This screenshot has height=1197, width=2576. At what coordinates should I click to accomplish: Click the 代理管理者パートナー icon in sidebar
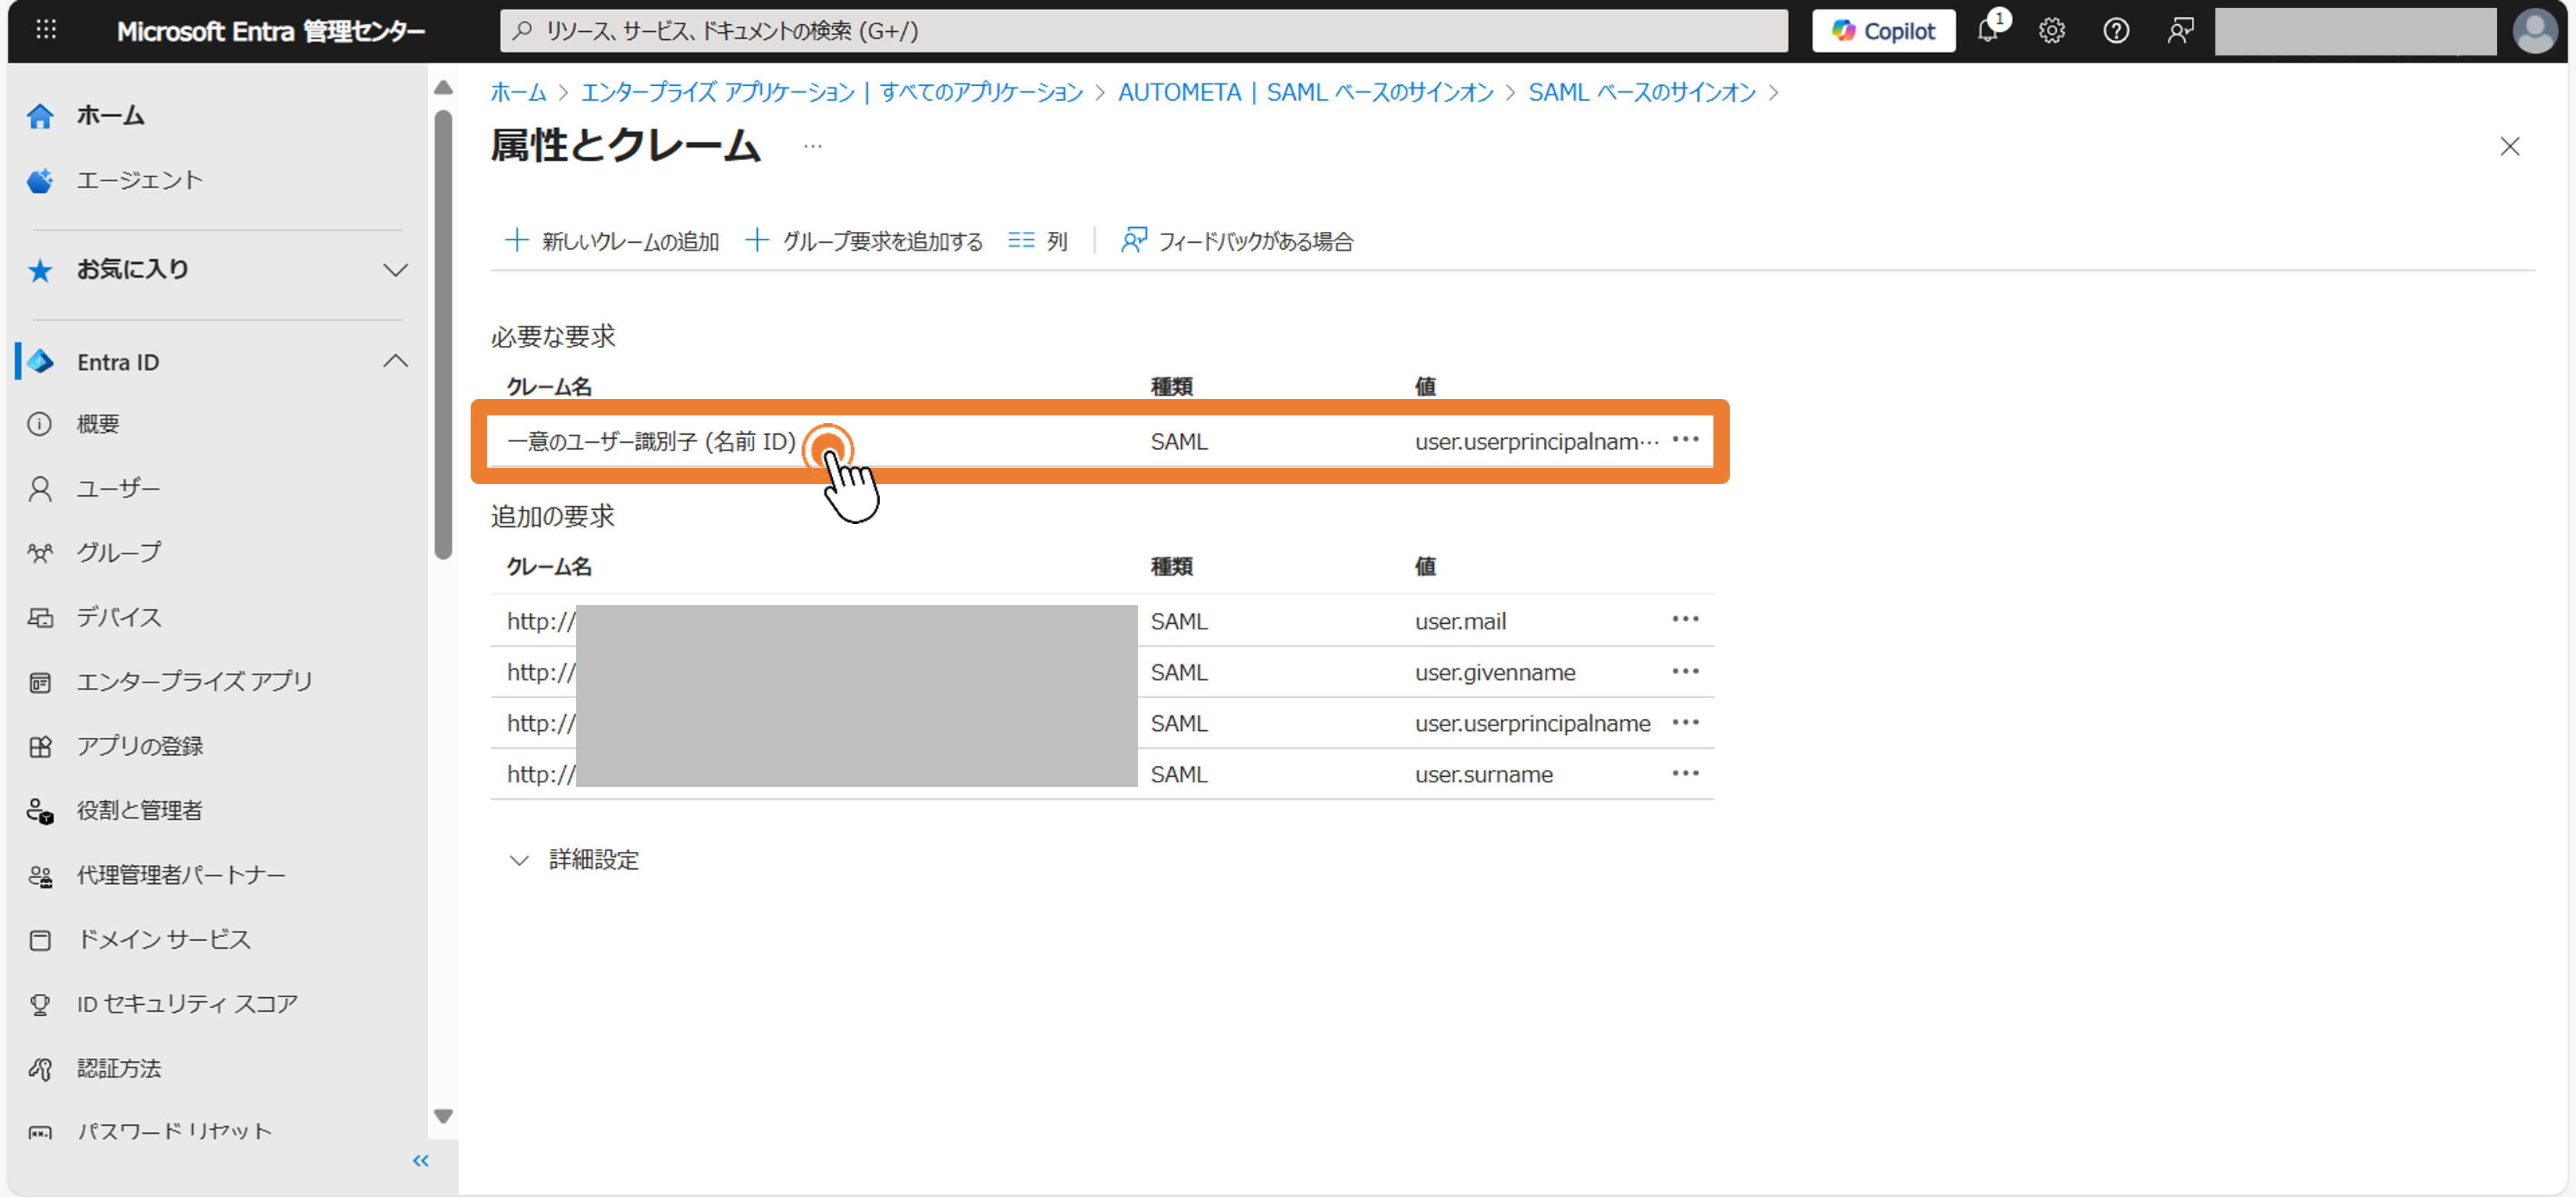coord(40,875)
